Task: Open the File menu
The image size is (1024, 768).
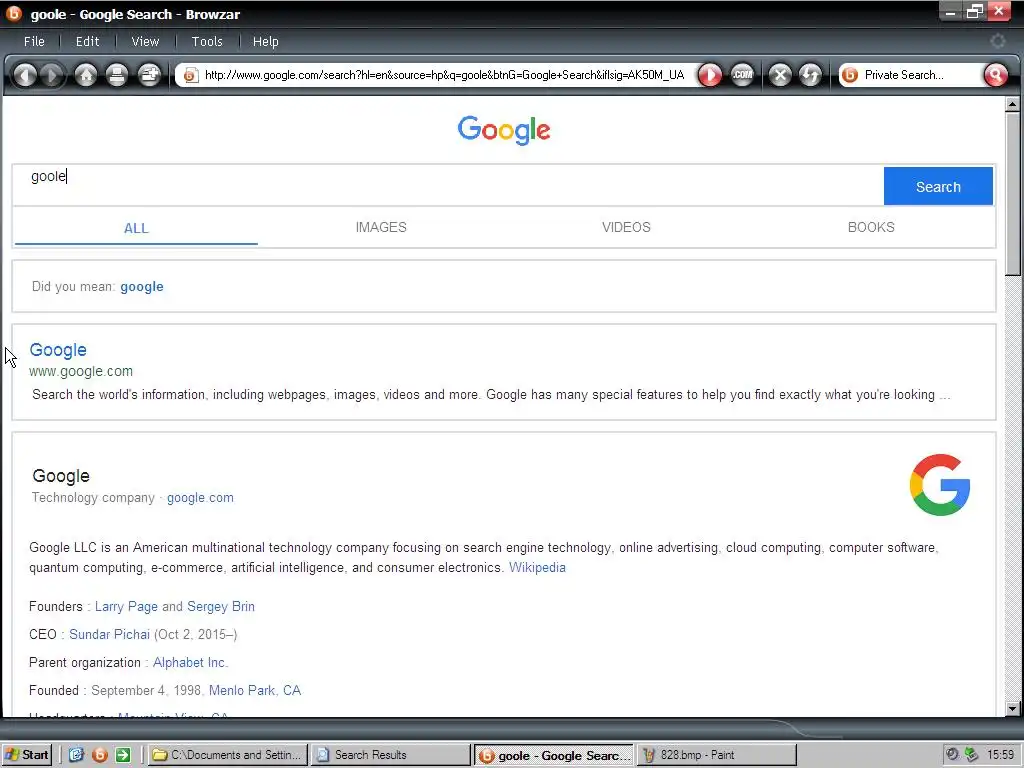Action: (34, 41)
